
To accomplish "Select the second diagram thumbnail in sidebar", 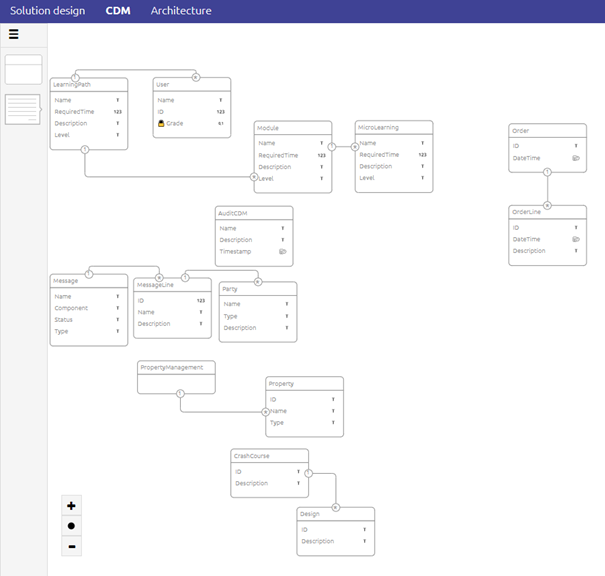I will (x=23, y=109).
